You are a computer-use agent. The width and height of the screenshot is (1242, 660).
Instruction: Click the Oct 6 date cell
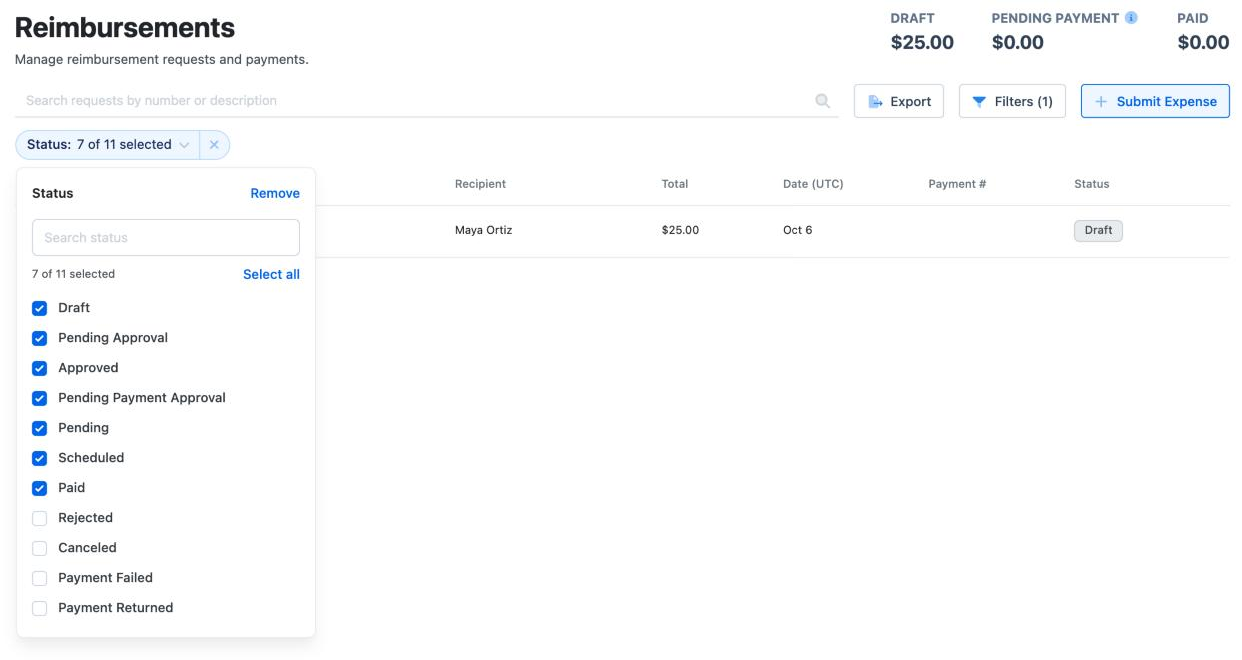point(798,230)
